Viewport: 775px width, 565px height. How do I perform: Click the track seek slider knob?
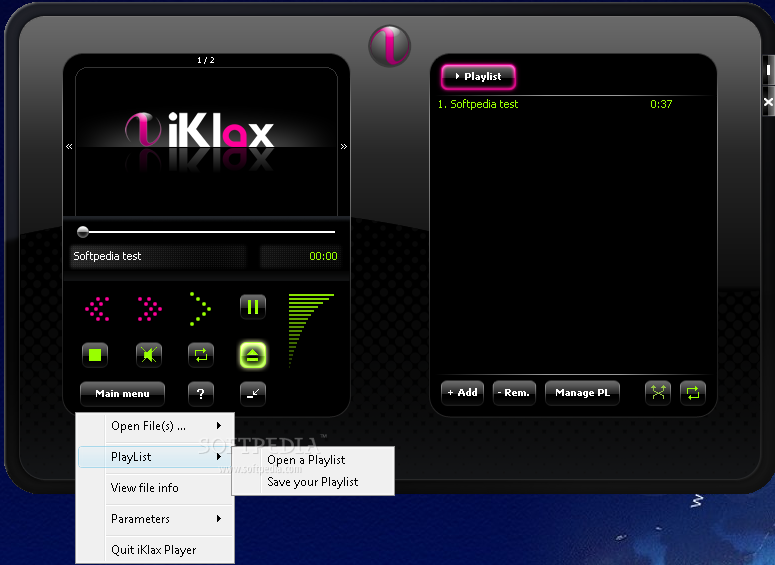pyautogui.click(x=83, y=231)
